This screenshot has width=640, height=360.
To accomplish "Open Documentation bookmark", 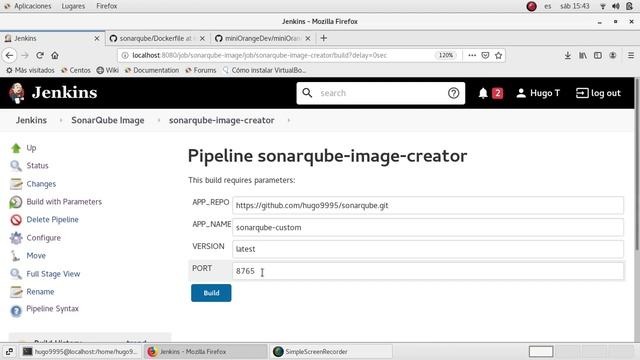I will pos(152,70).
